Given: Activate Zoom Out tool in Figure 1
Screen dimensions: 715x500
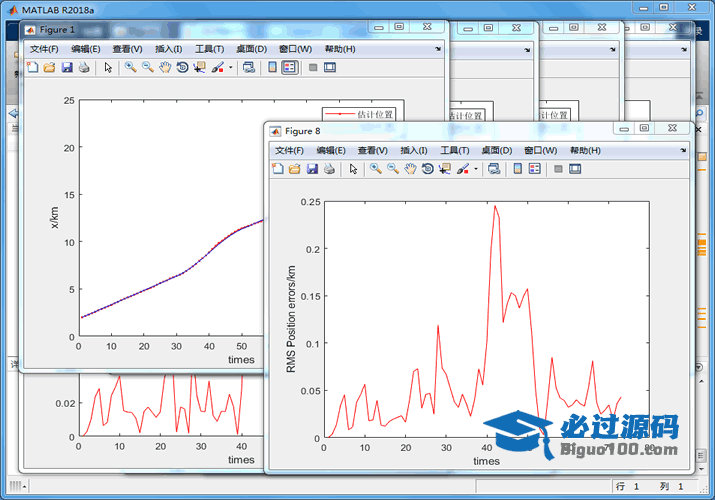Looking at the screenshot, I should pos(147,67).
